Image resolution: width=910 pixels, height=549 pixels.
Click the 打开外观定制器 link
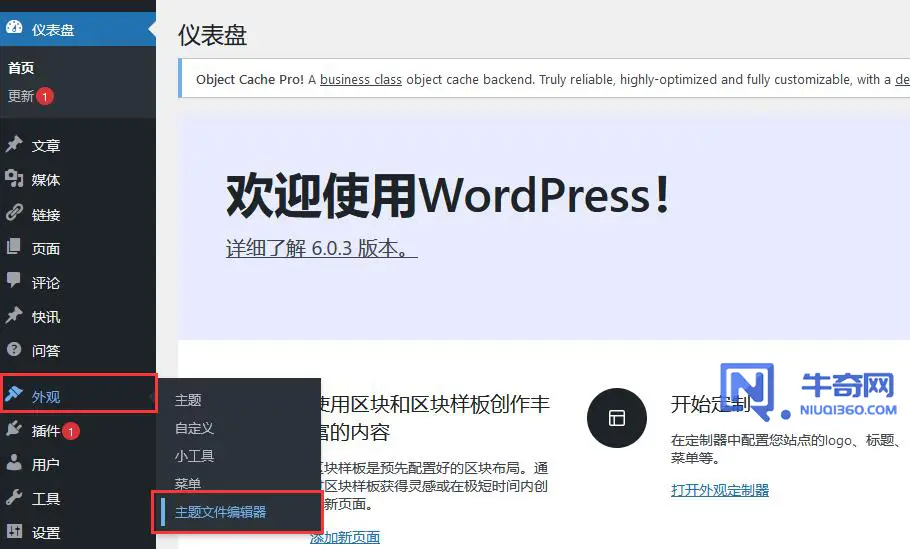tap(720, 490)
